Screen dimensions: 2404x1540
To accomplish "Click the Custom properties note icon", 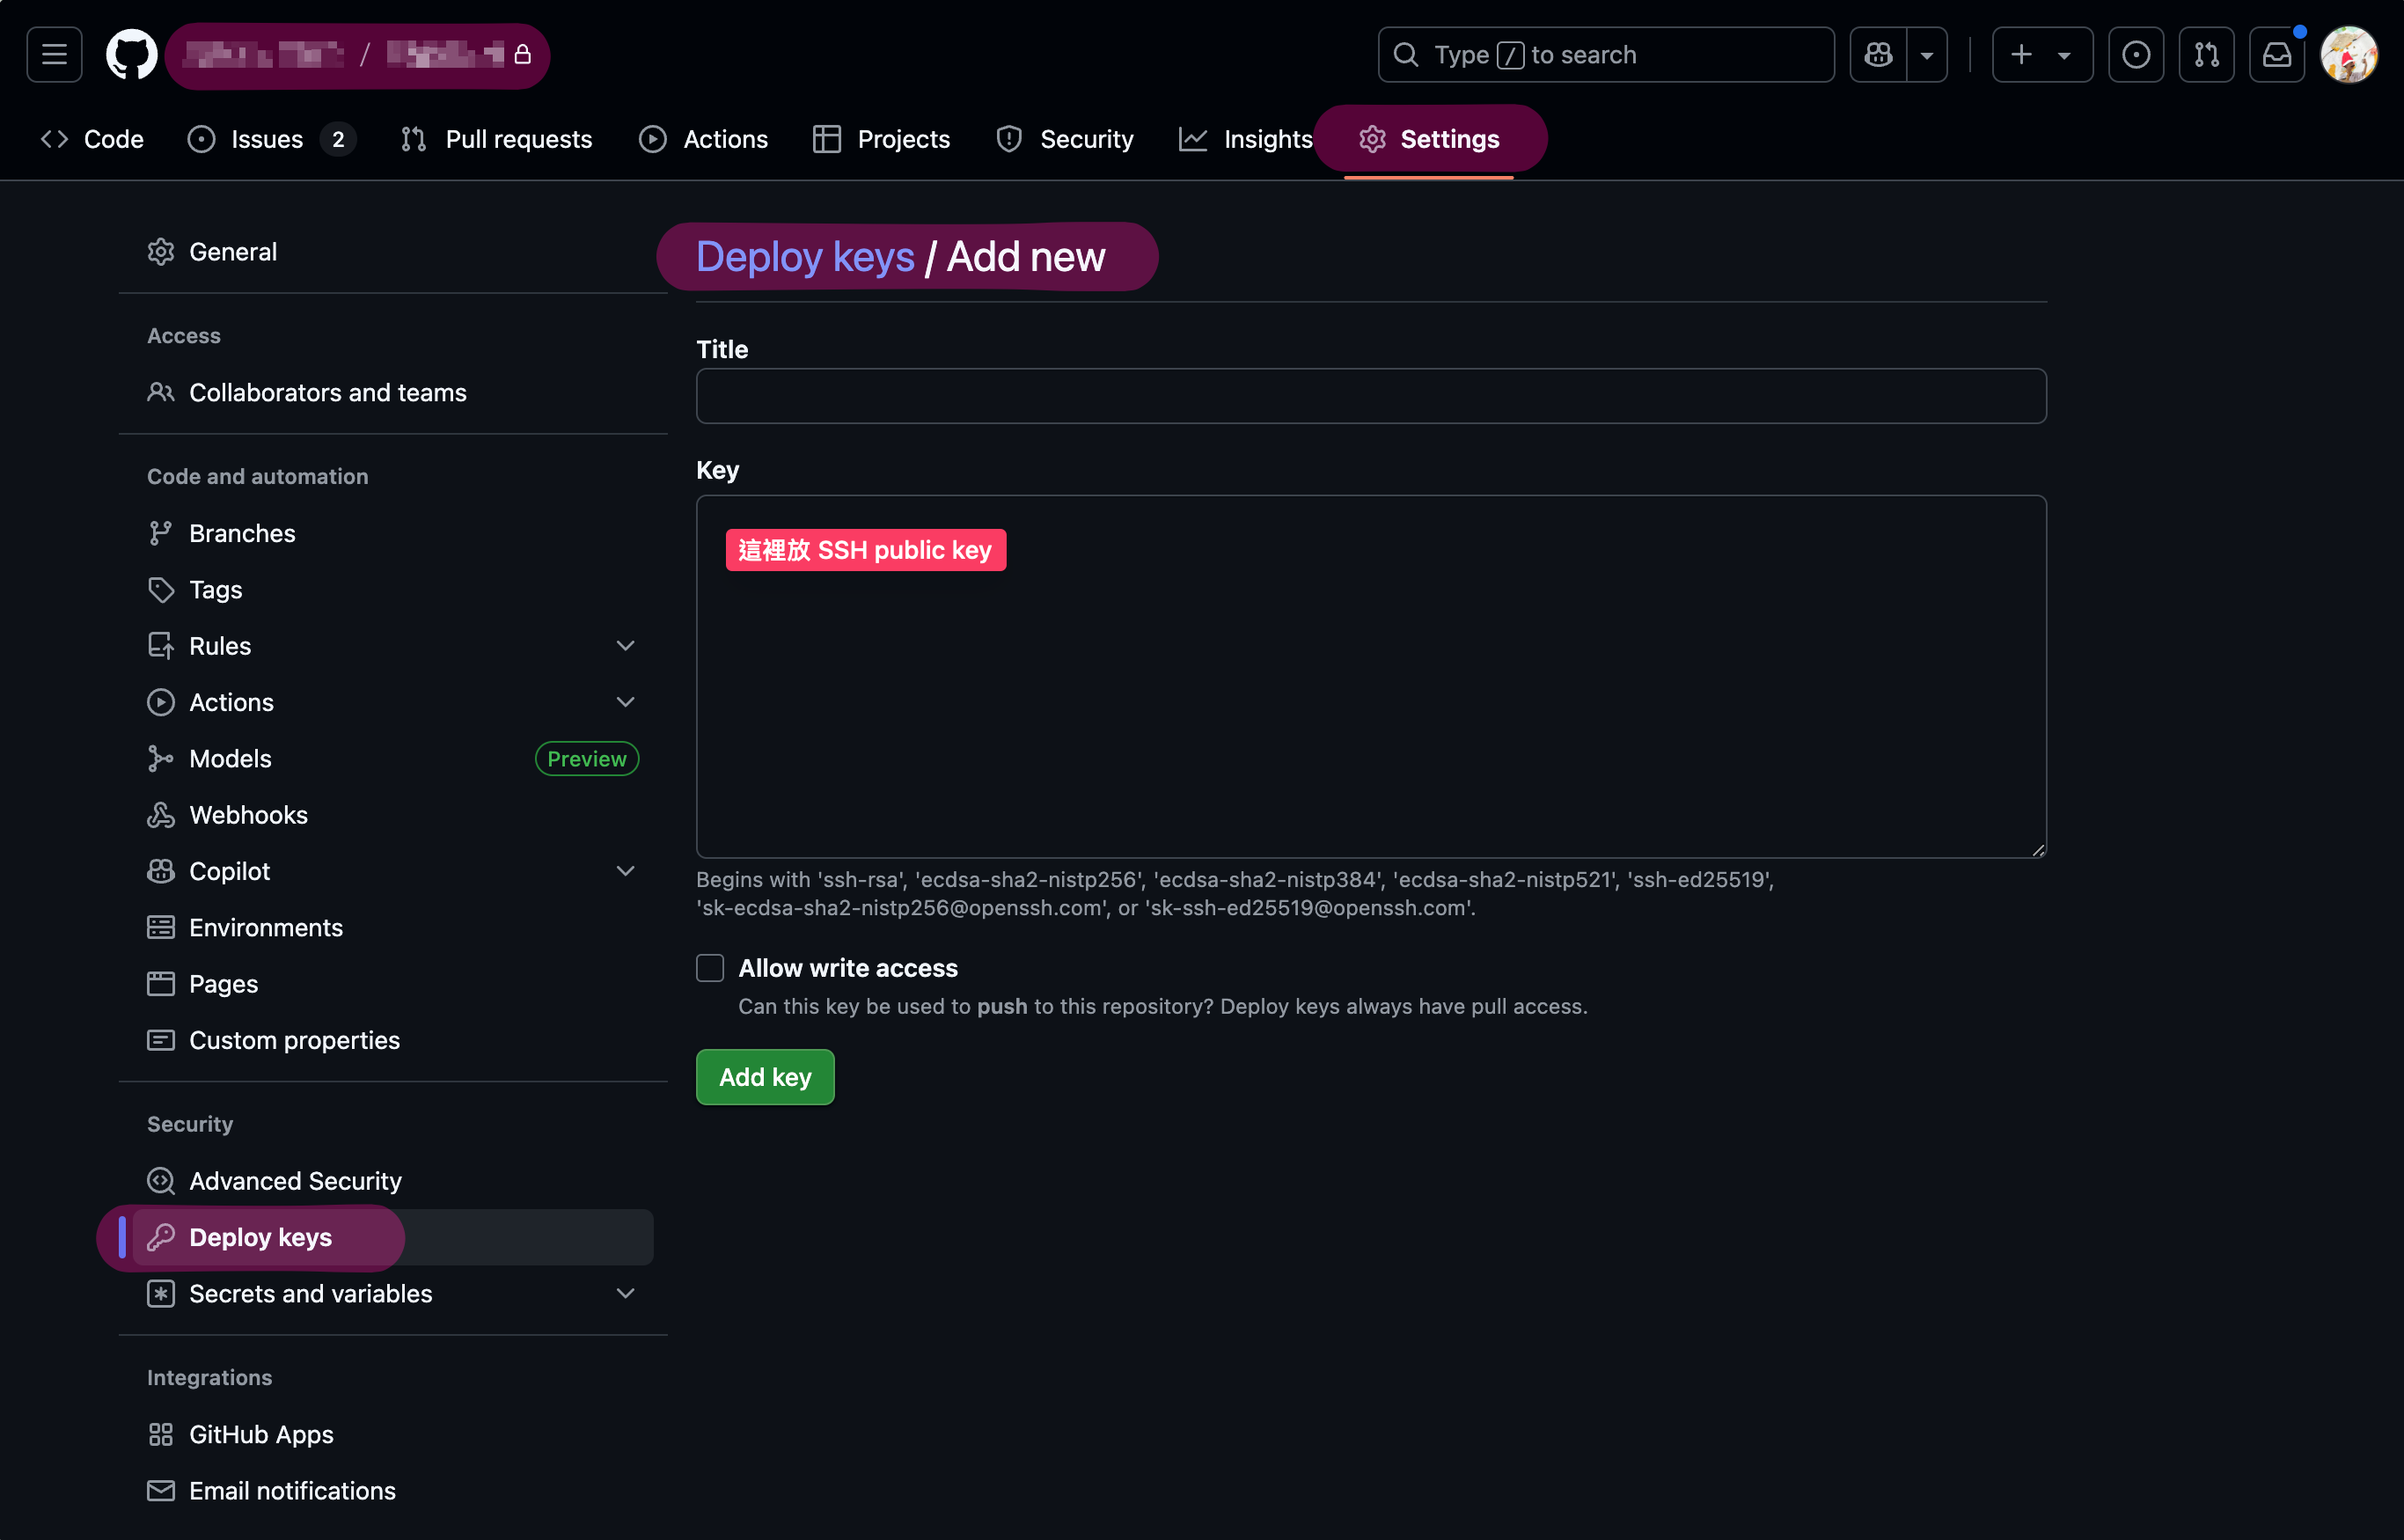I will [x=161, y=1040].
